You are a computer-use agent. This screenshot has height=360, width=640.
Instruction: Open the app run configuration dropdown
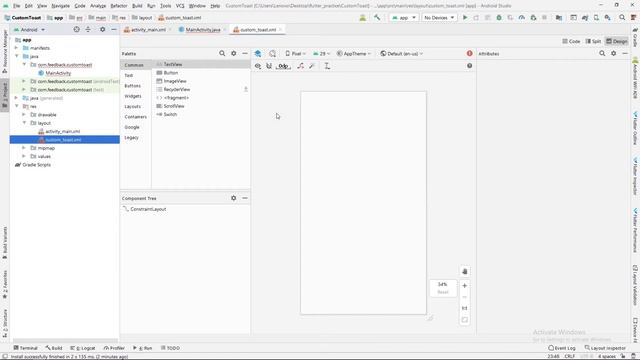tap(404, 18)
